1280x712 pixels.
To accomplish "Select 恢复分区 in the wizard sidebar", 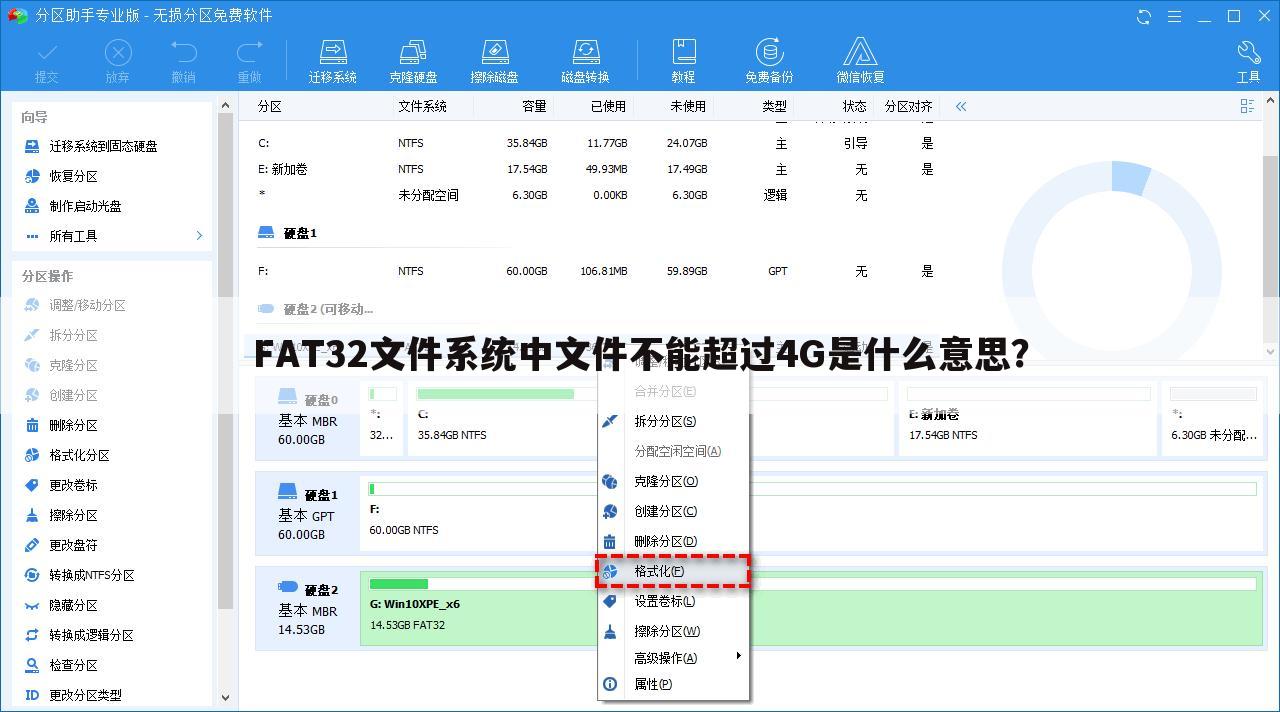I will tap(73, 176).
